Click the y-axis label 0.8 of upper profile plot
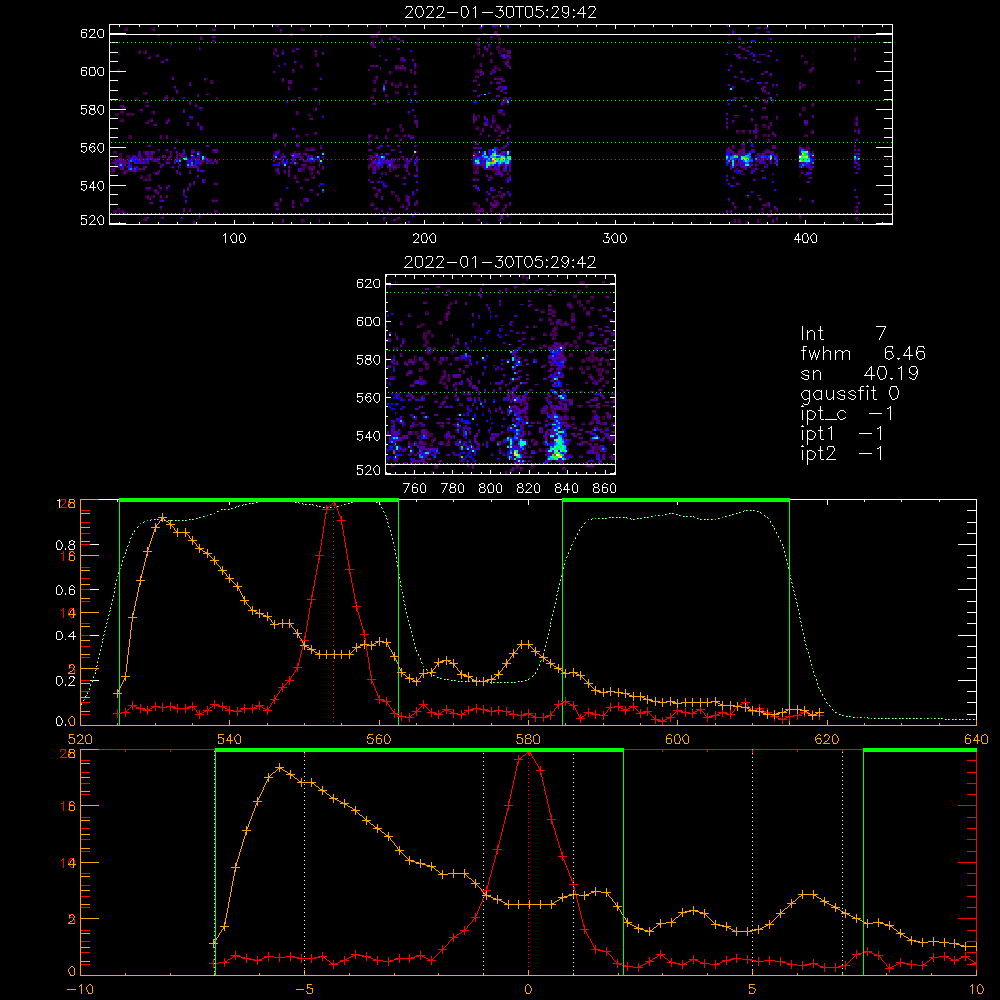 coord(65,545)
